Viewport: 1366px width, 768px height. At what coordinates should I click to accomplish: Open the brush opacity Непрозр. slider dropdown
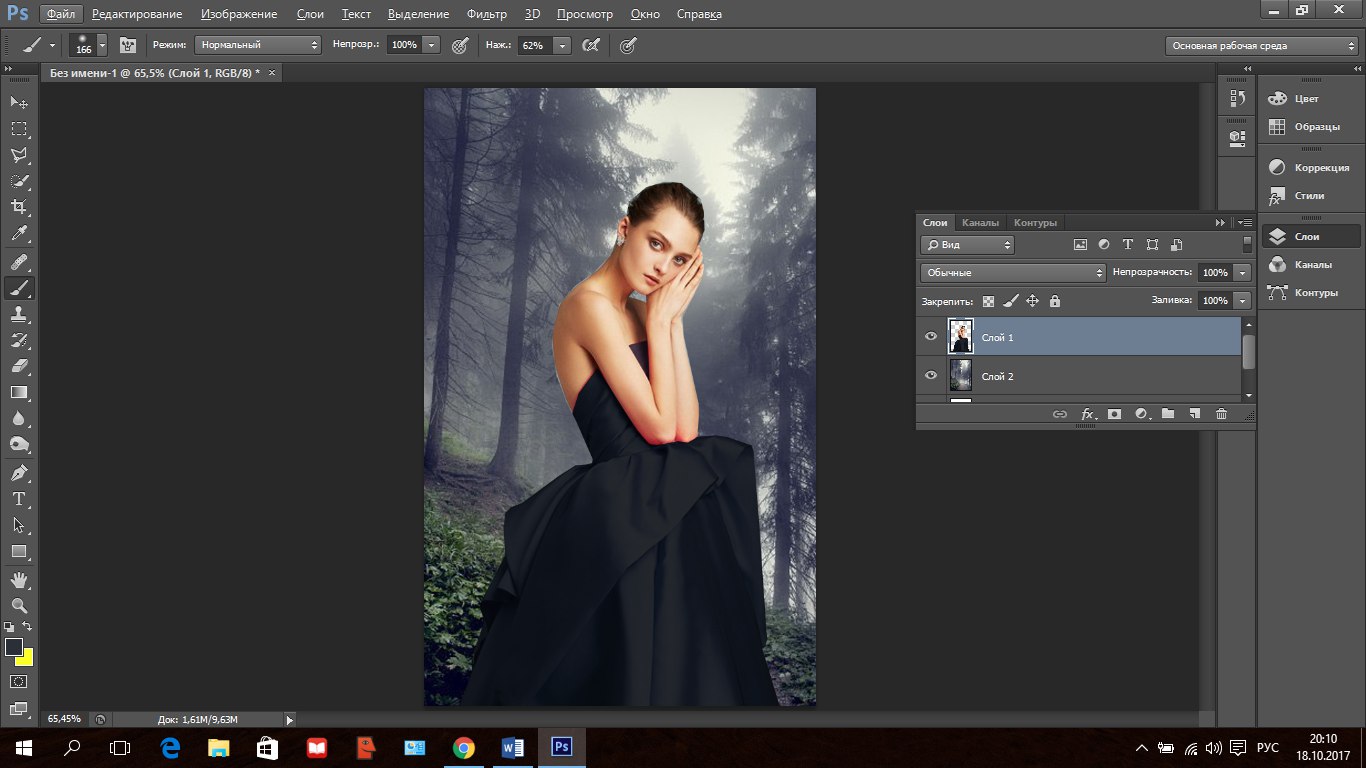tap(432, 45)
